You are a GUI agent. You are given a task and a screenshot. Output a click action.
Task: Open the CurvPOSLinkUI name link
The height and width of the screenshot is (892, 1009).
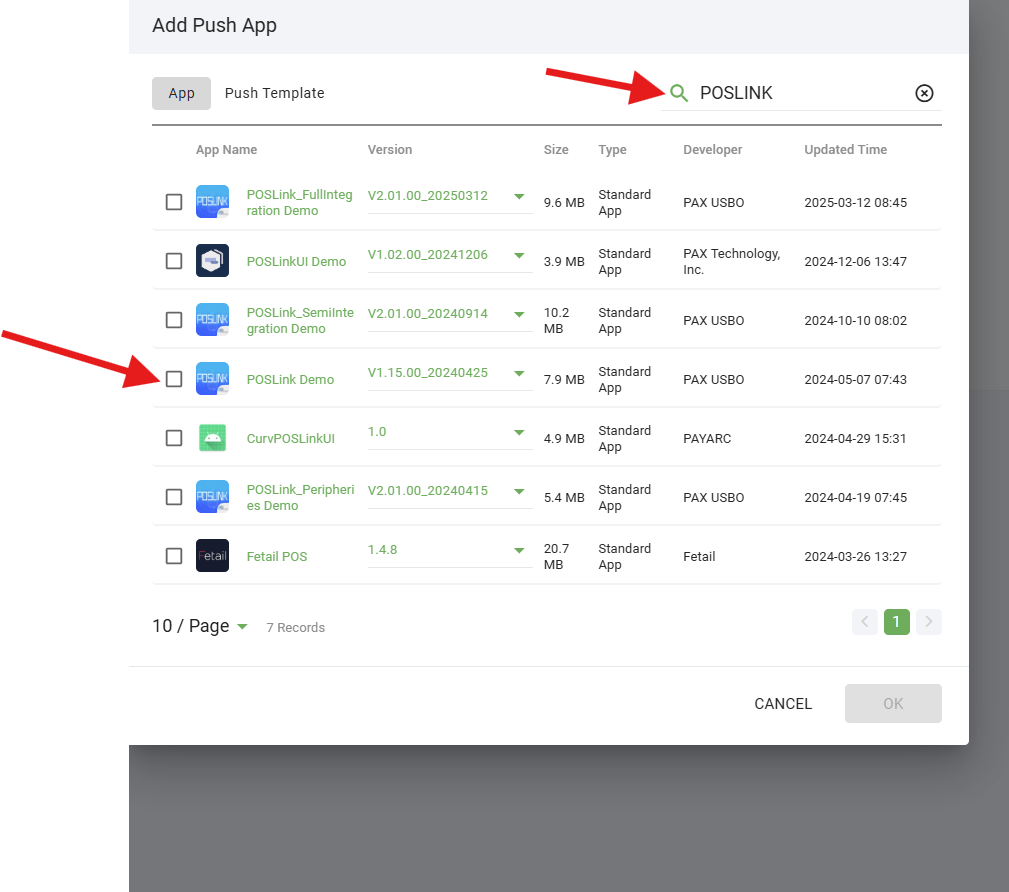point(291,438)
